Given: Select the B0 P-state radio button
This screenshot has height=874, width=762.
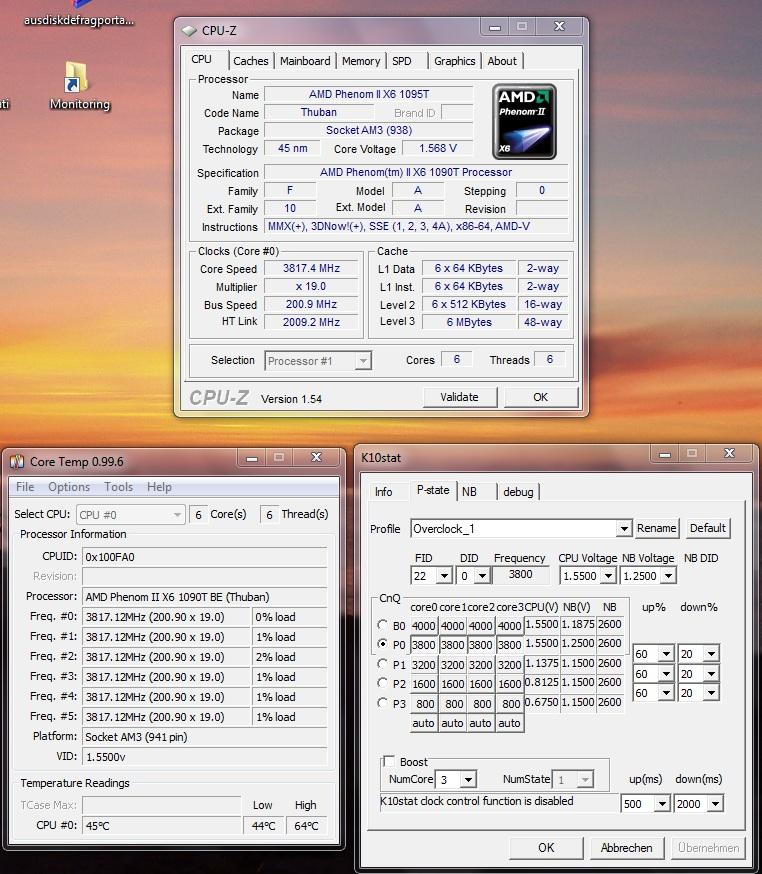Looking at the screenshot, I should 382,624.
